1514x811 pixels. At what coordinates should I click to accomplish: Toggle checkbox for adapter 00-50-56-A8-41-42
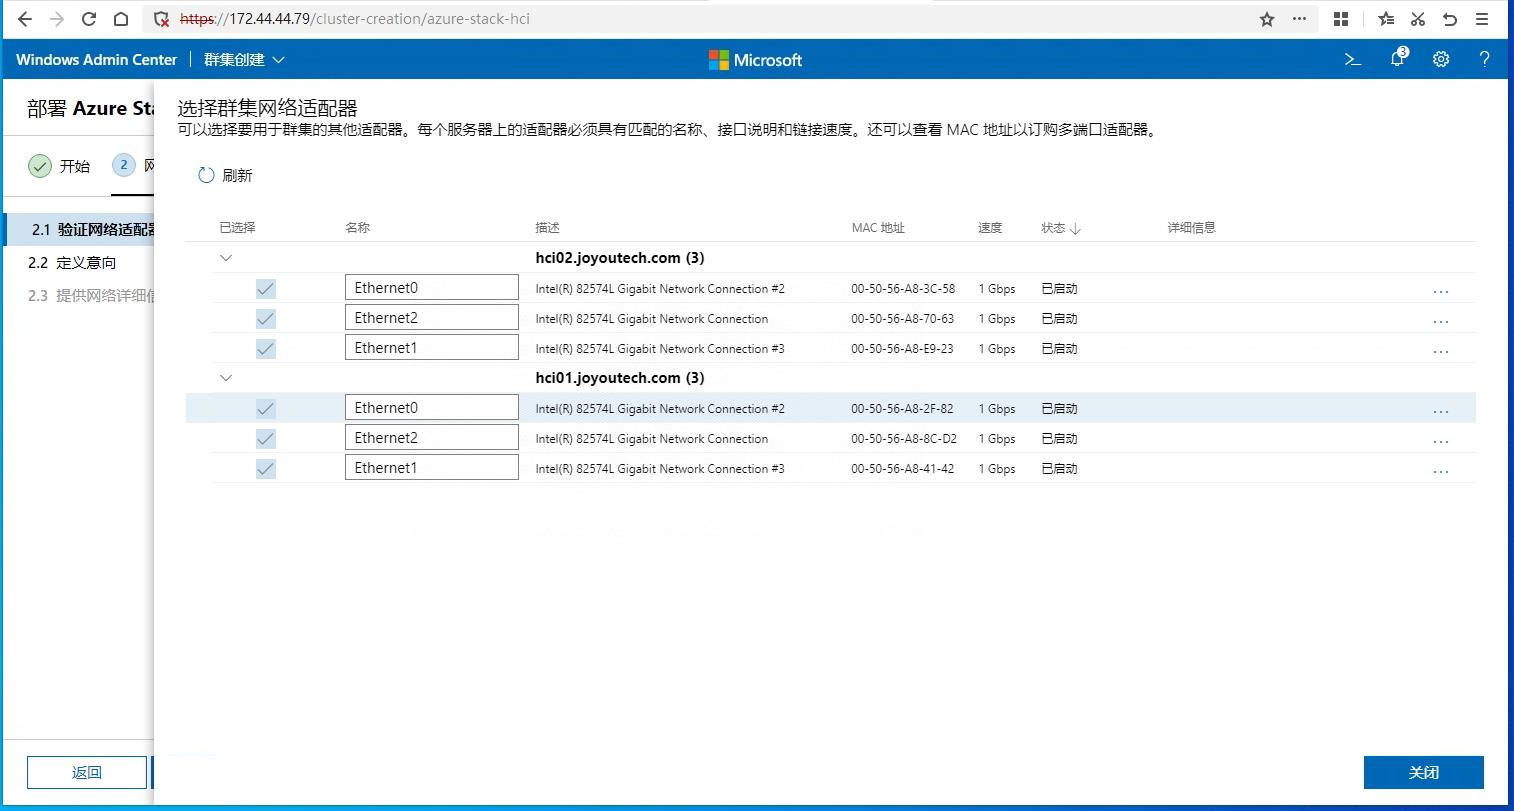click(265, 469)
